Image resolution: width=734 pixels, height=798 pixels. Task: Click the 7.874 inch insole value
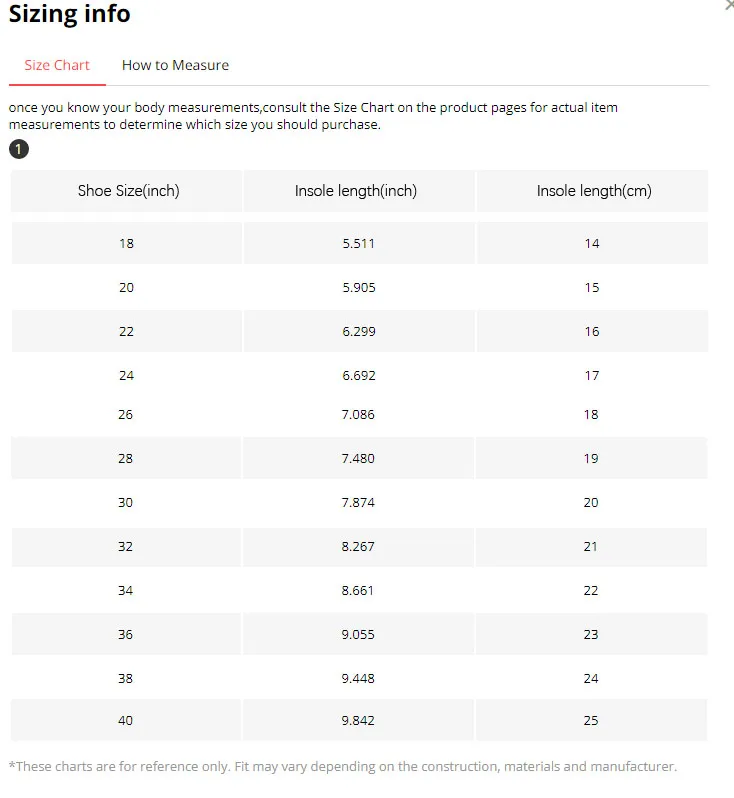[x=358, y=502]
